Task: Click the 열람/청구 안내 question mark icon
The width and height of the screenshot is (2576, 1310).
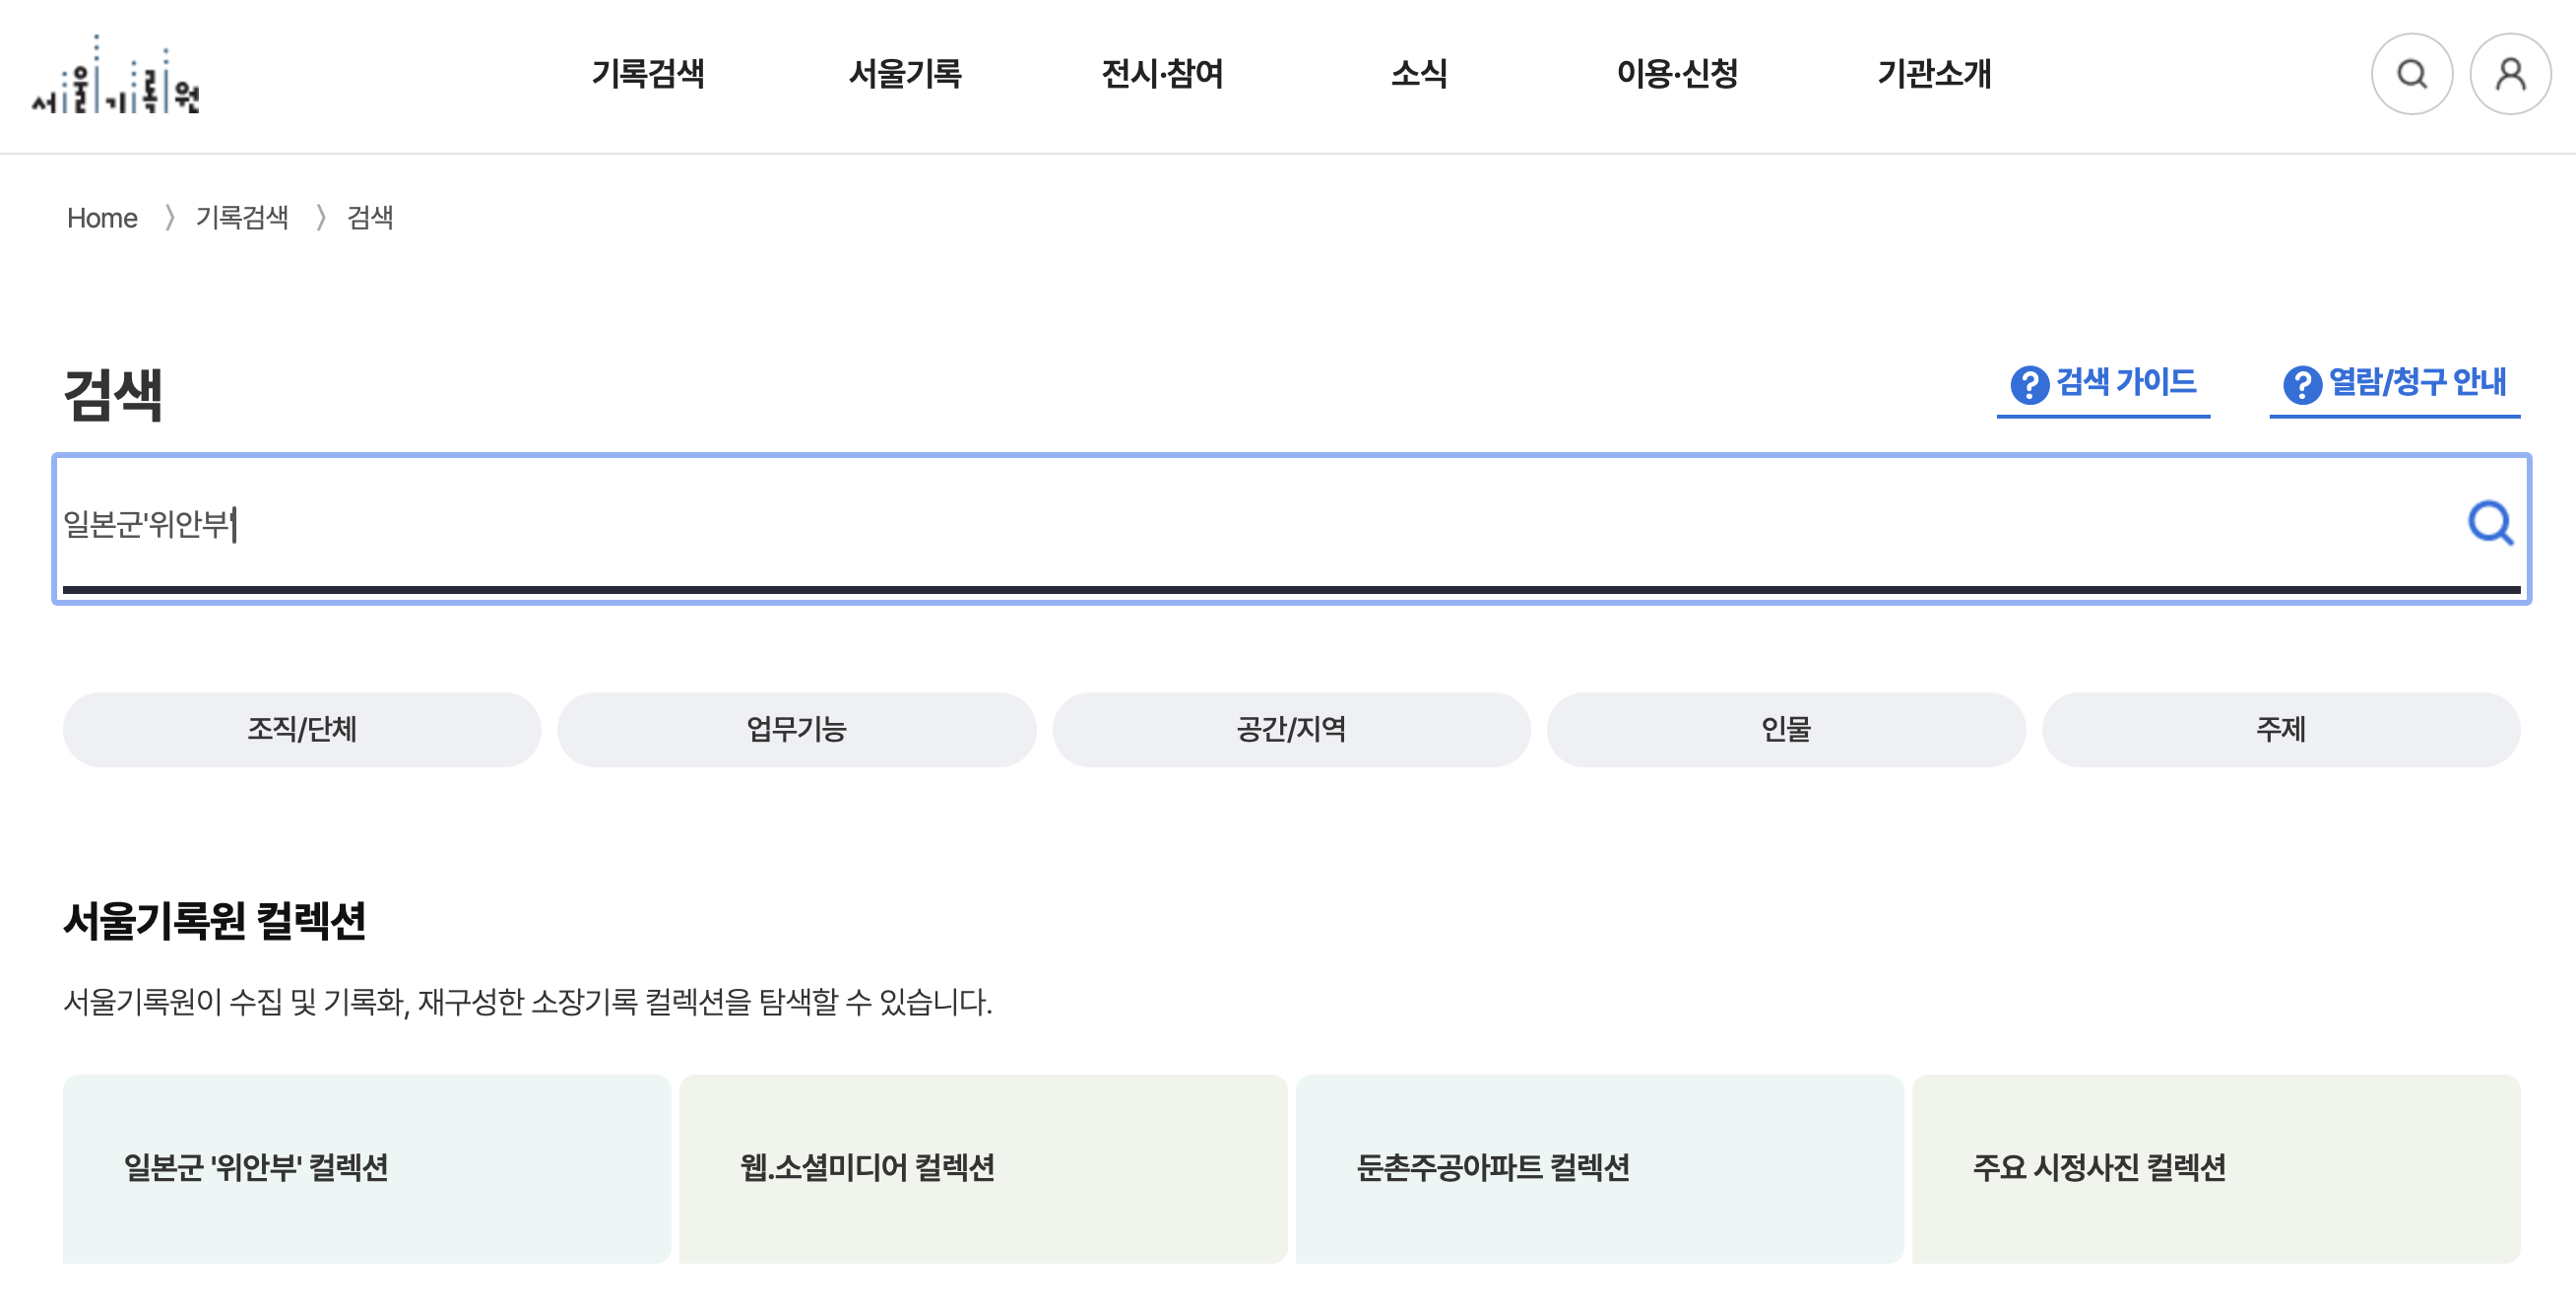Action: click(2301, 384)
